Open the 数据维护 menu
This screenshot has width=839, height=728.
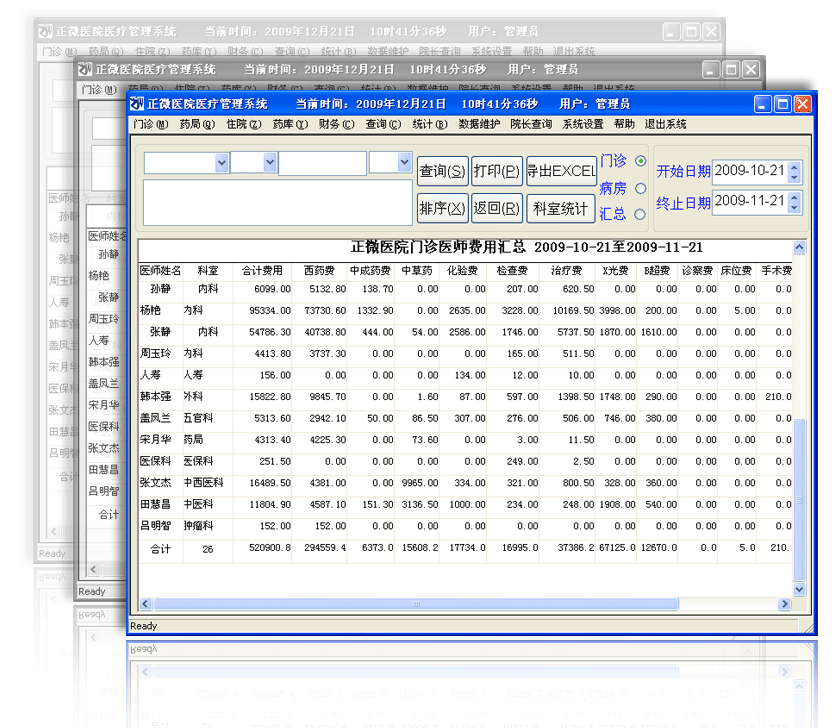[x=479, y=124]
